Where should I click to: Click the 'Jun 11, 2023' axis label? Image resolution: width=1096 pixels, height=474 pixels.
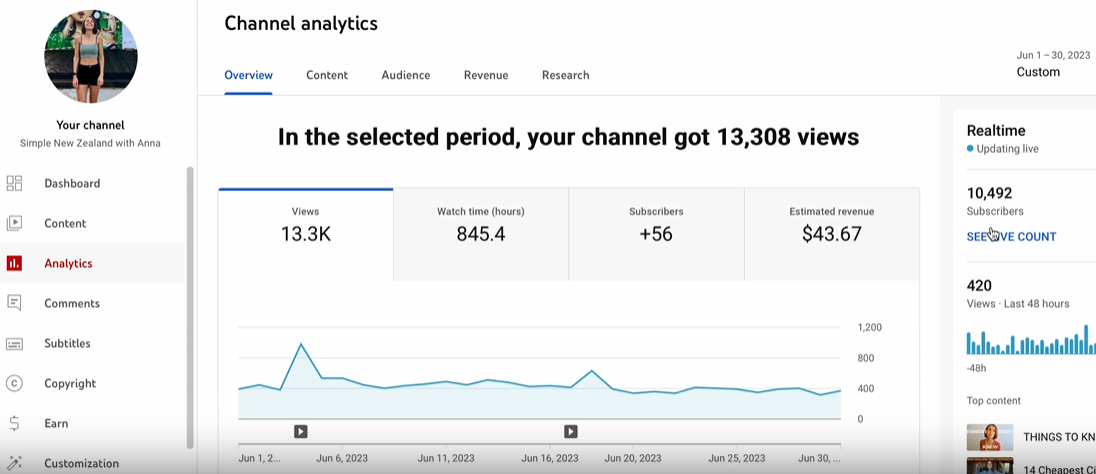(x=446, y=459)
